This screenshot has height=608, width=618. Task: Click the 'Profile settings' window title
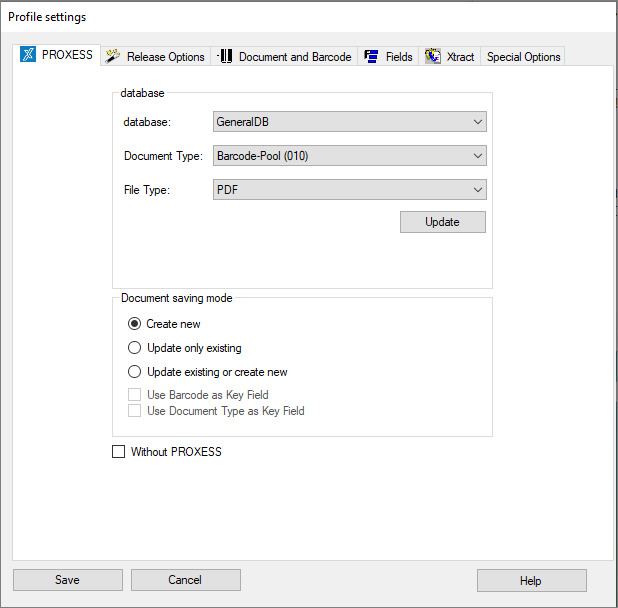pyautogui.click(x=47, y=17)
